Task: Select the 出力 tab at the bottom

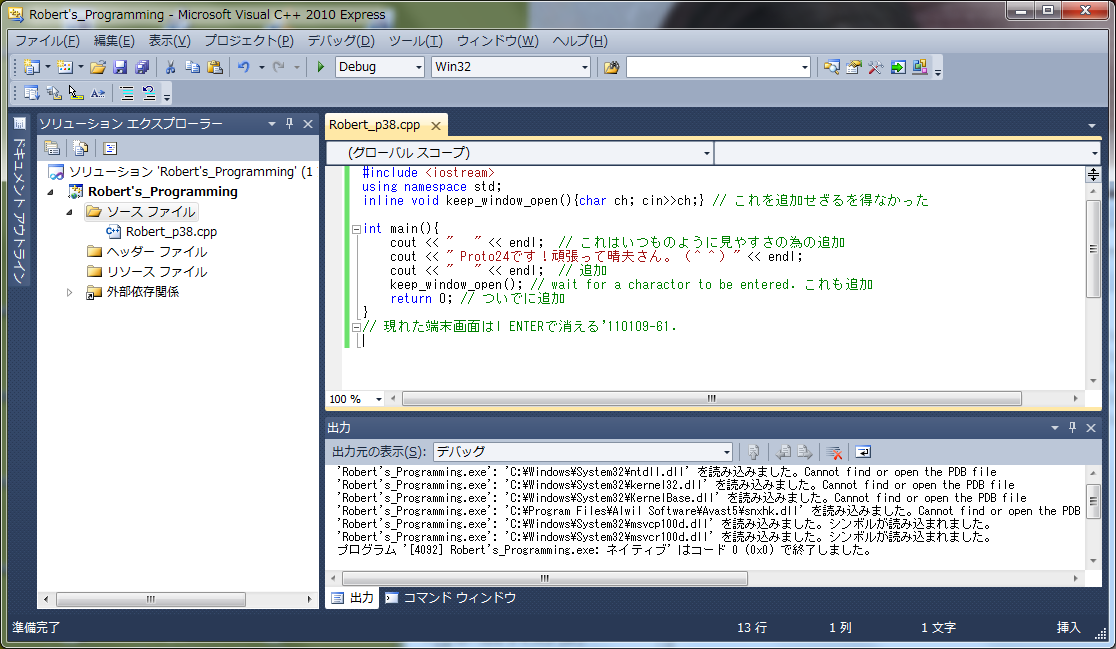Action: pyautogui.click(x=353, y=598)
